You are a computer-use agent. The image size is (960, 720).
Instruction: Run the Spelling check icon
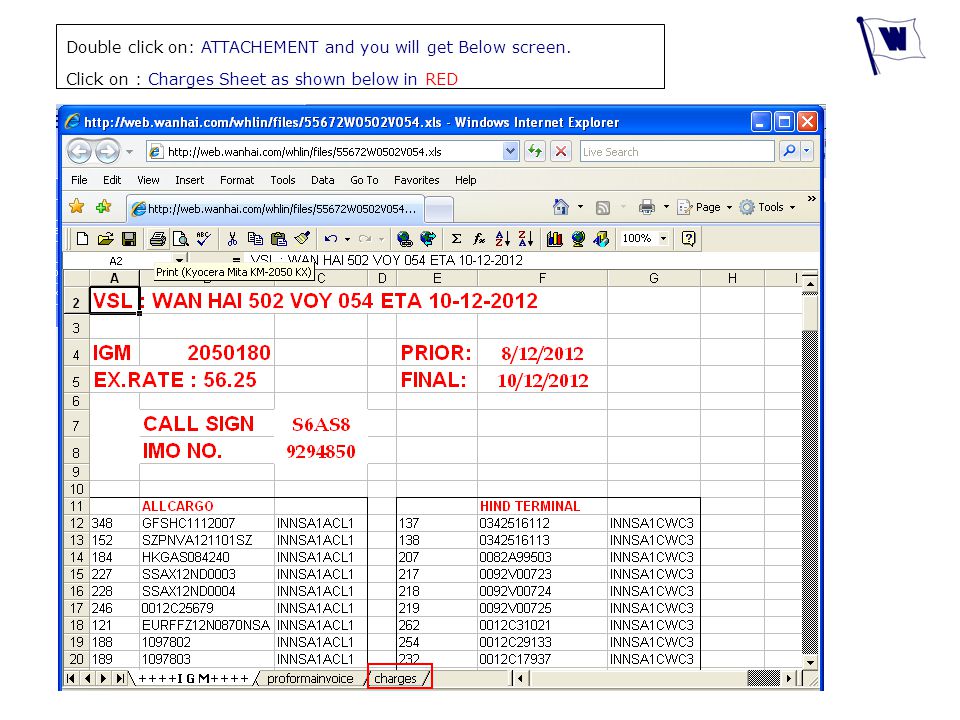(x=204, y=239)
